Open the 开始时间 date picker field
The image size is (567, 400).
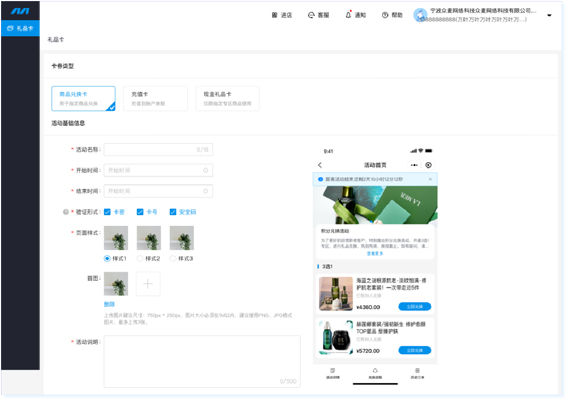(x=158, y=170)
